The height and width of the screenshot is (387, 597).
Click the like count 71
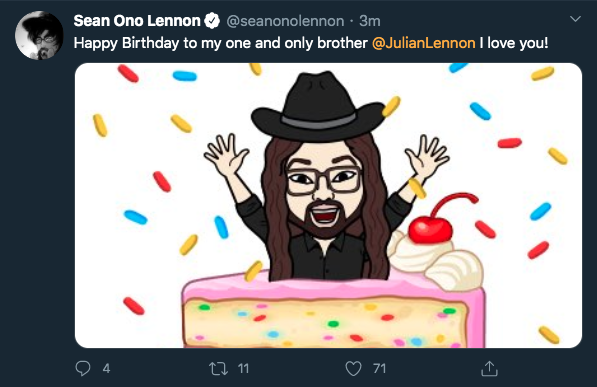[379, 368]
